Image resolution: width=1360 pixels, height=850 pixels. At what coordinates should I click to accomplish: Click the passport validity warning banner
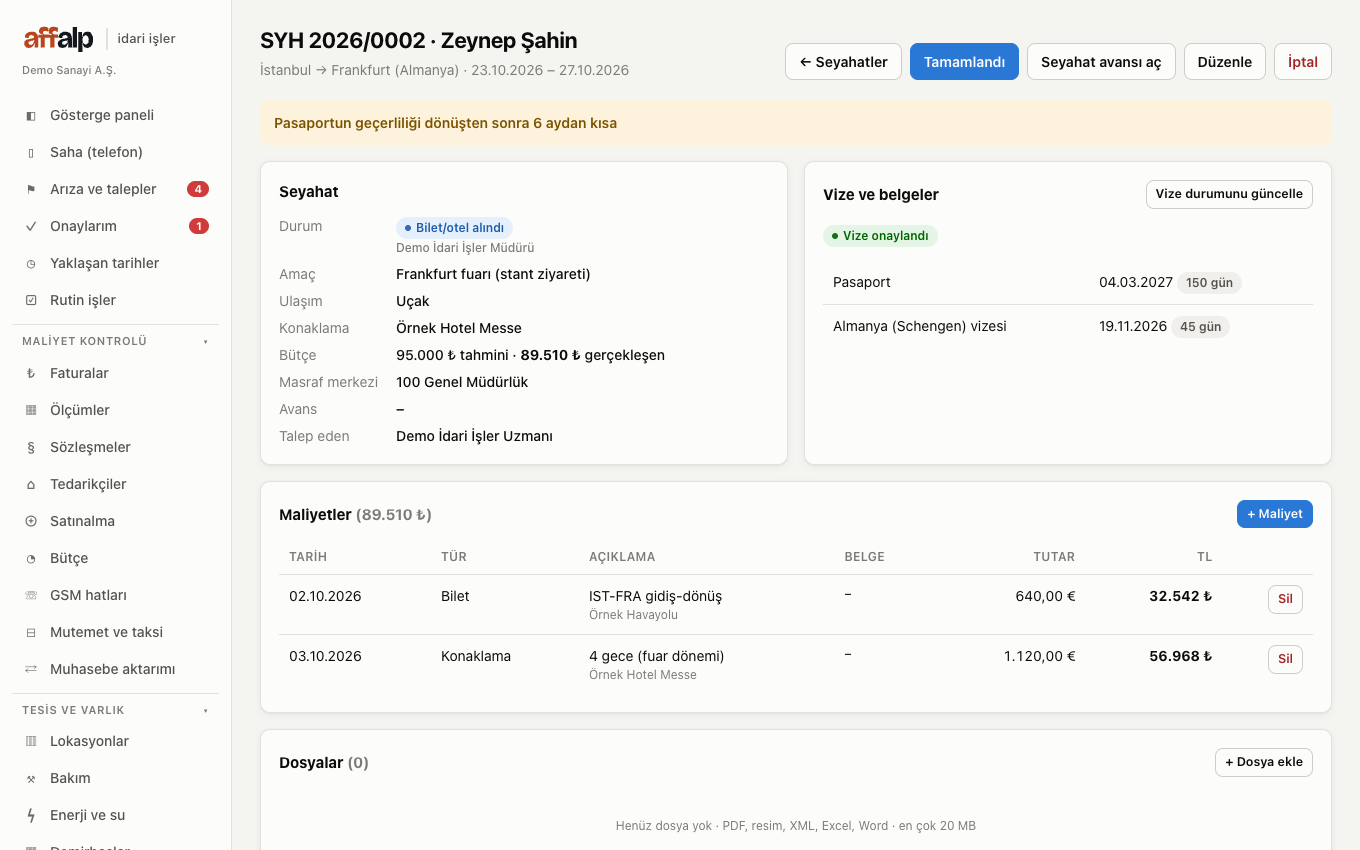click(x=796, y=123)
